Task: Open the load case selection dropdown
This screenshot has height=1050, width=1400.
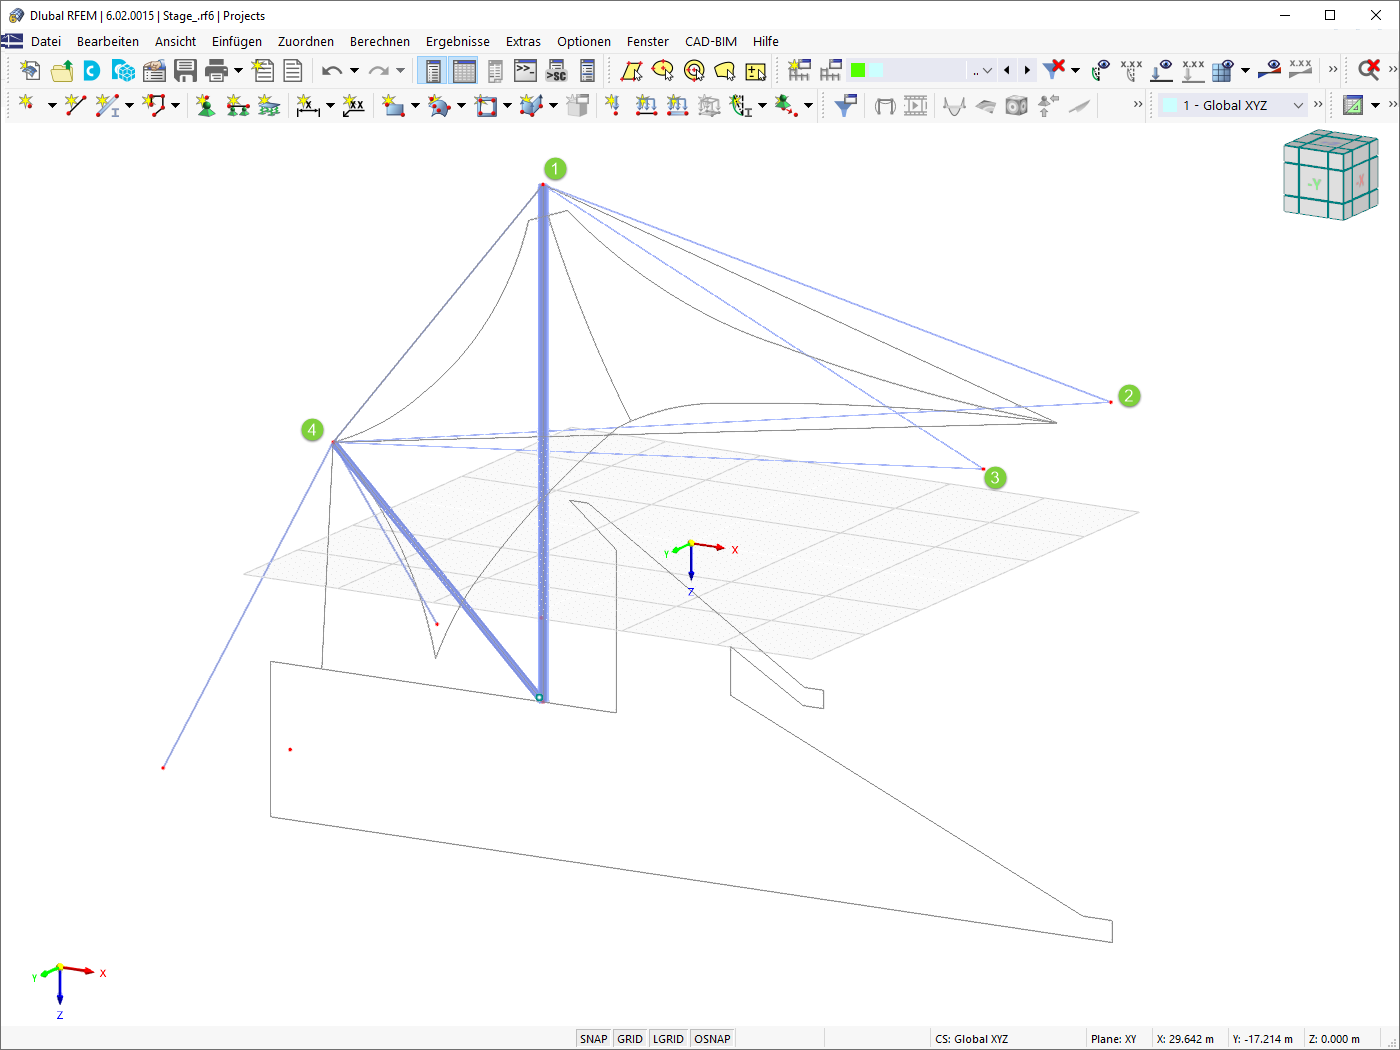Action: [921, 70]
